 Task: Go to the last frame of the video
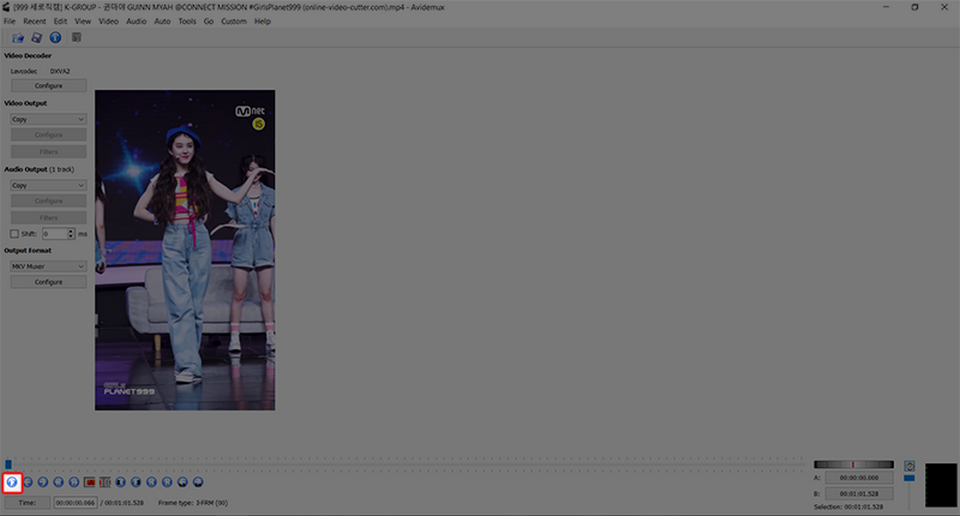tap(167, 482)
